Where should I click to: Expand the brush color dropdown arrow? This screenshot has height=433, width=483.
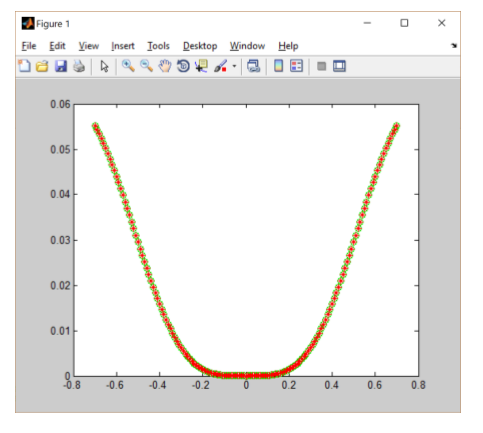(x=234, y=66)
